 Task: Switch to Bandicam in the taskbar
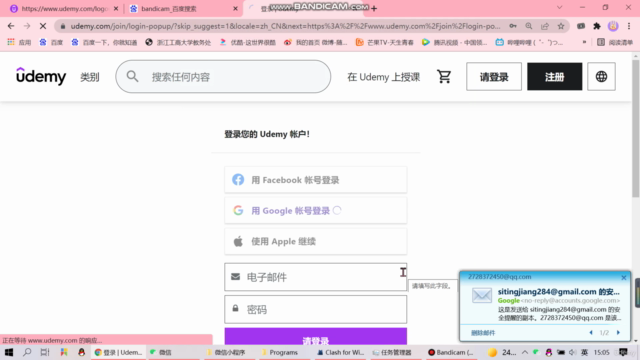point(451,352)
